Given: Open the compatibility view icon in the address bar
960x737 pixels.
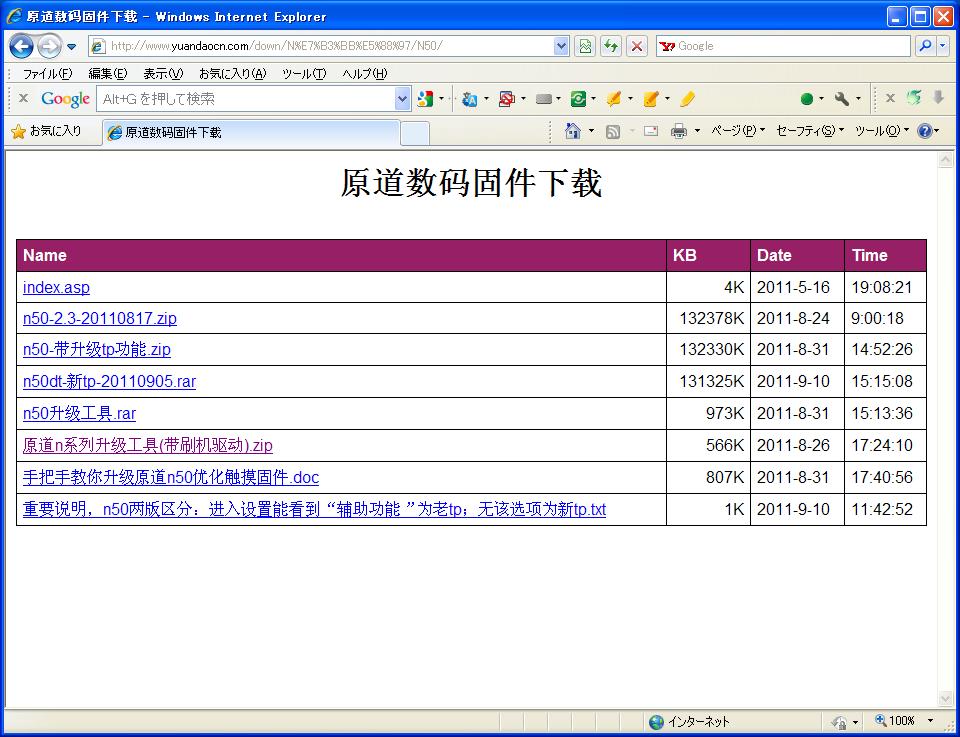Looking at the screenshot, I should [585, 46].
